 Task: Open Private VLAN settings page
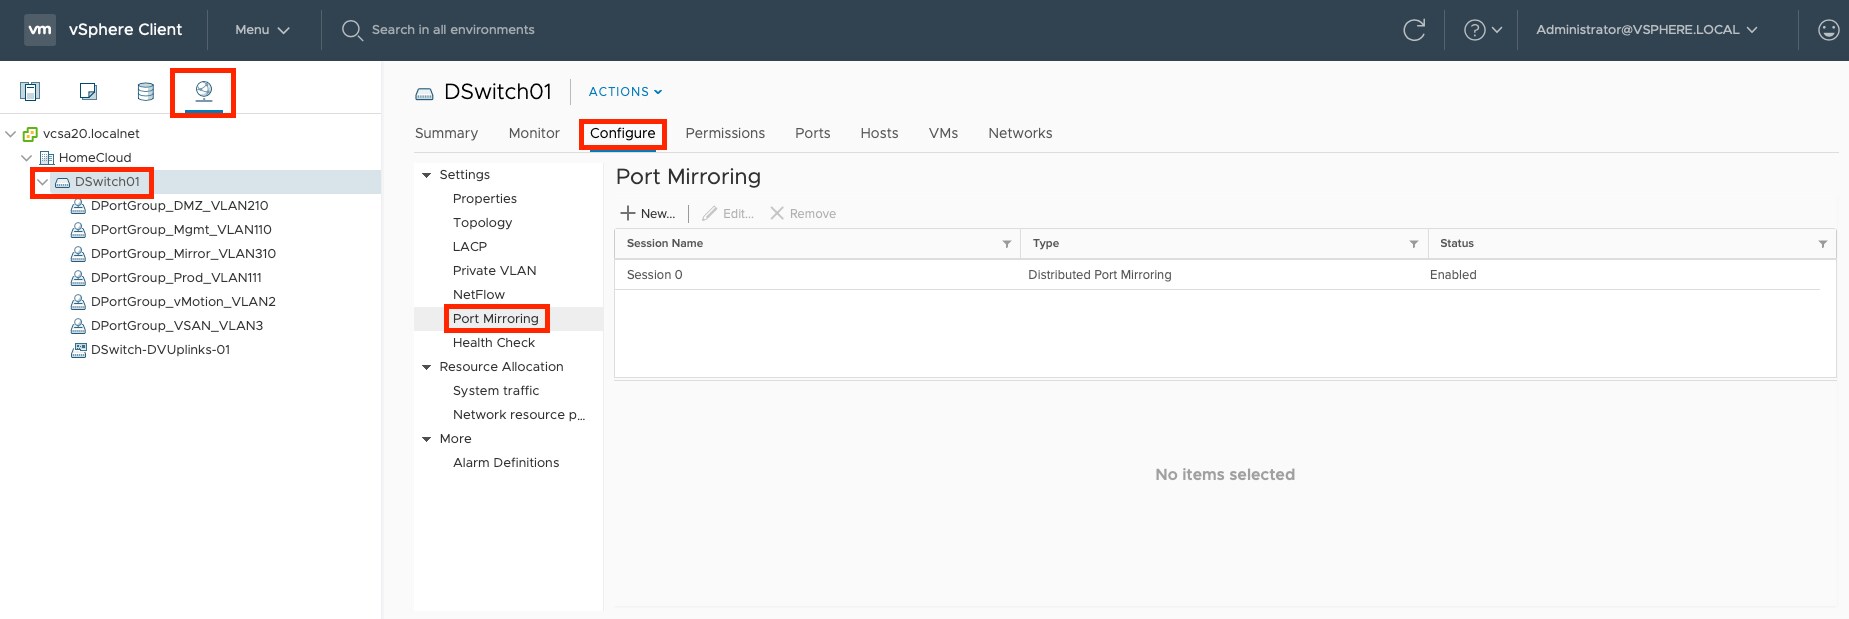(x=494, y=271)
